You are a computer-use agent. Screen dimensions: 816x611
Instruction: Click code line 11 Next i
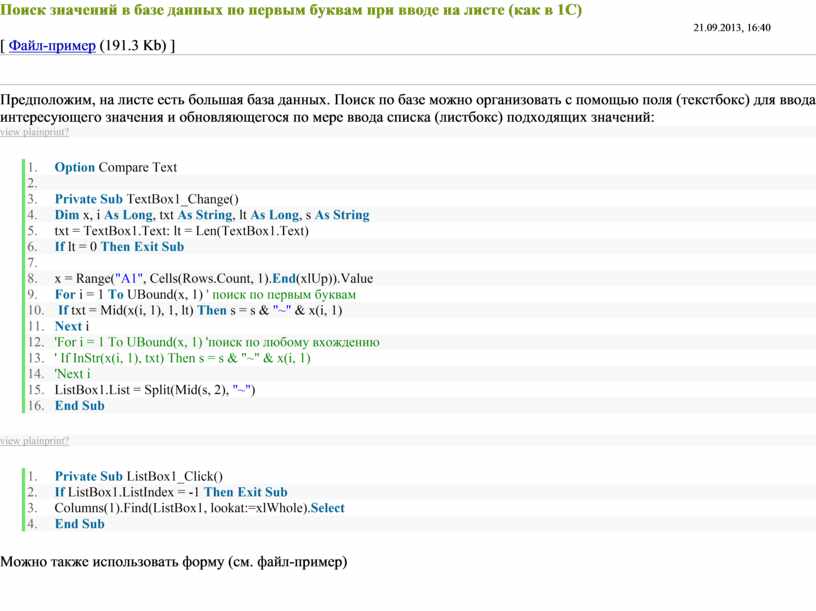[x=72, y=326]
